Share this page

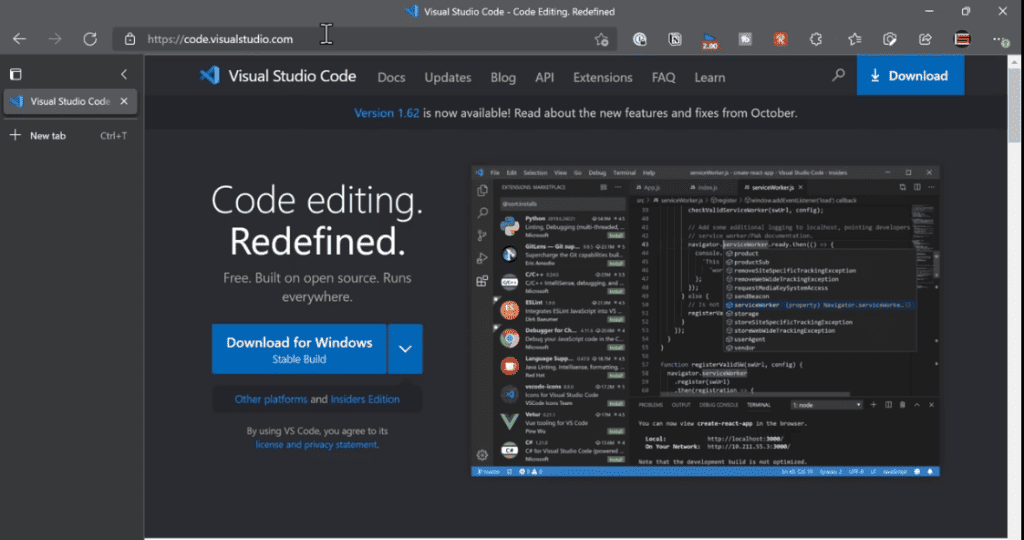(x=925, y=39)
